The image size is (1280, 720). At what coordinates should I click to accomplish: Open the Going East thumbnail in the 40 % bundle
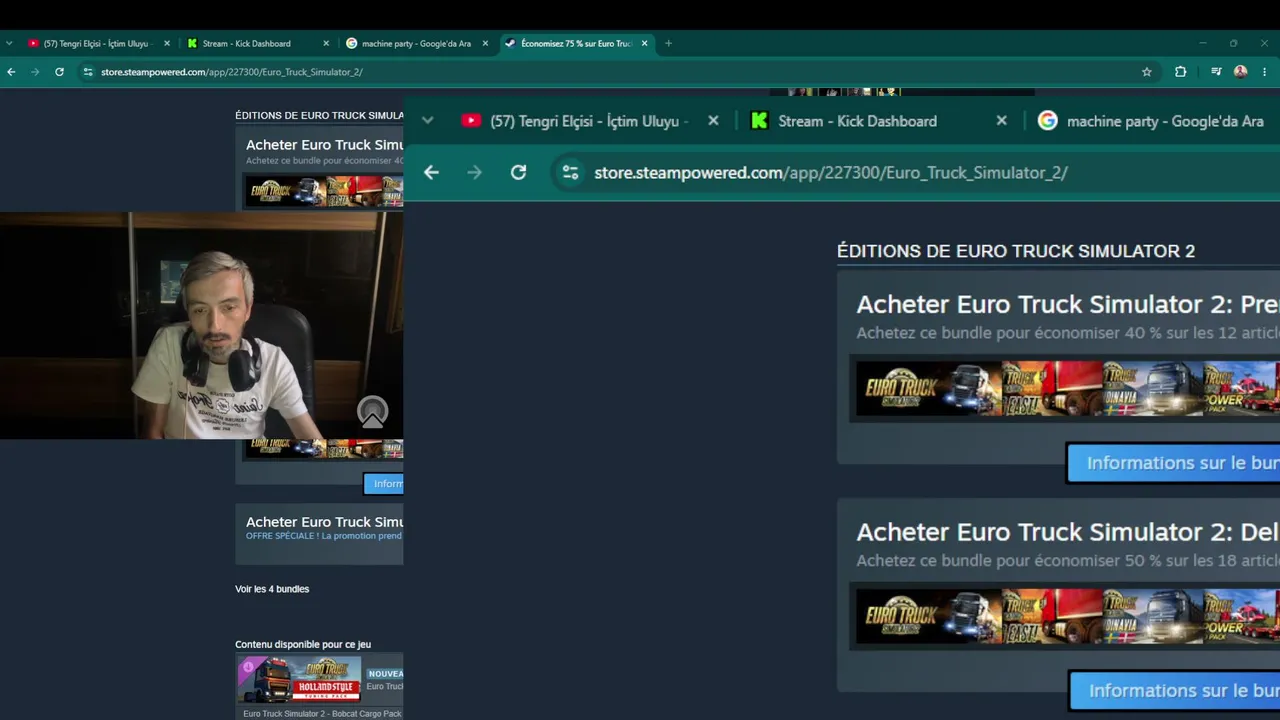click(x=1052, y=388)
